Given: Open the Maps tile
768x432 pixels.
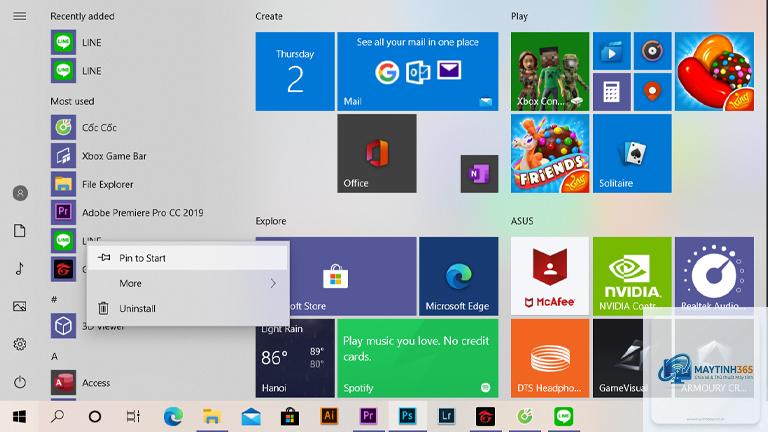Looking at the screenshot, I should 652,92.
